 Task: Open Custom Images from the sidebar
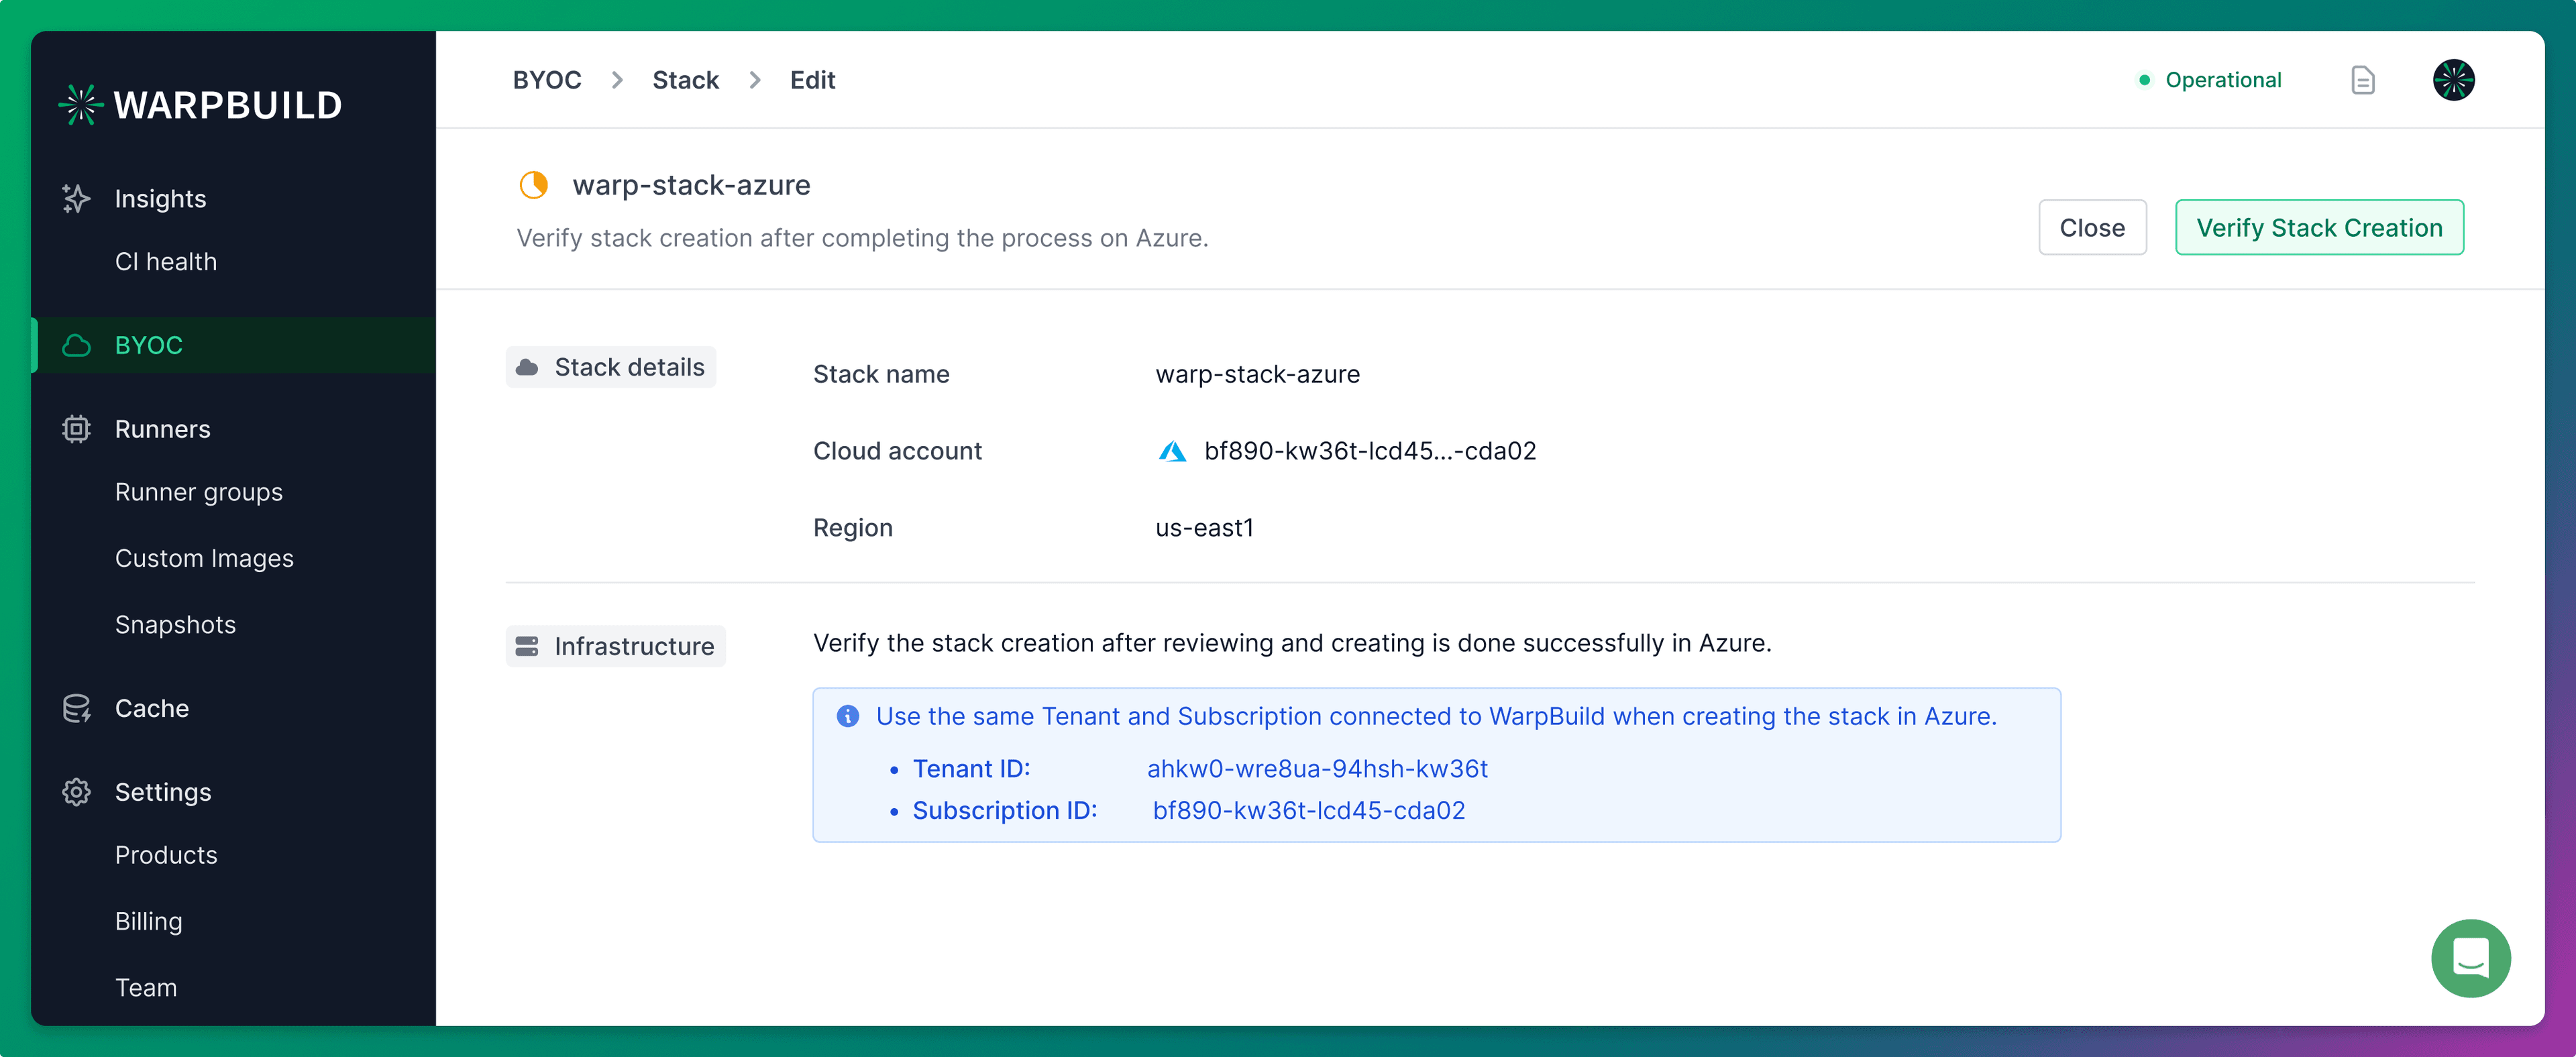click(204, 558)
